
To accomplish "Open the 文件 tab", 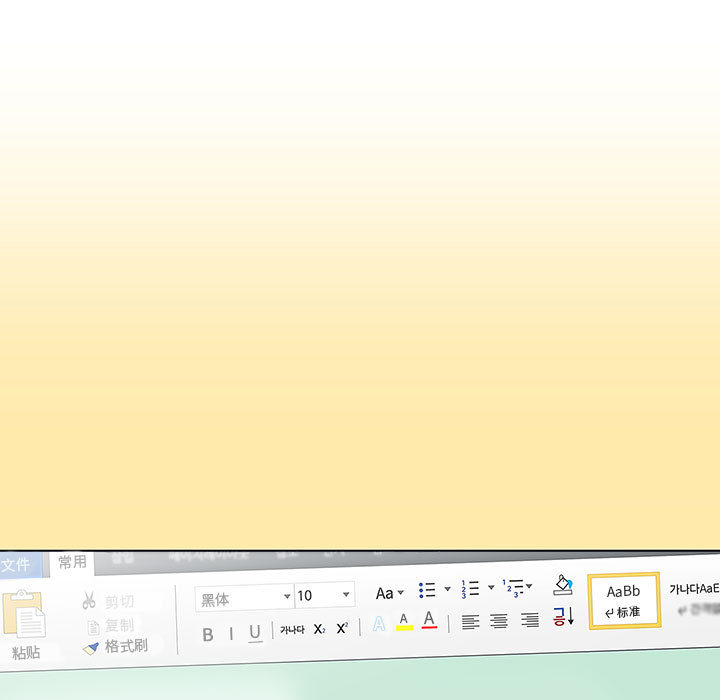I will coord(16,565).
